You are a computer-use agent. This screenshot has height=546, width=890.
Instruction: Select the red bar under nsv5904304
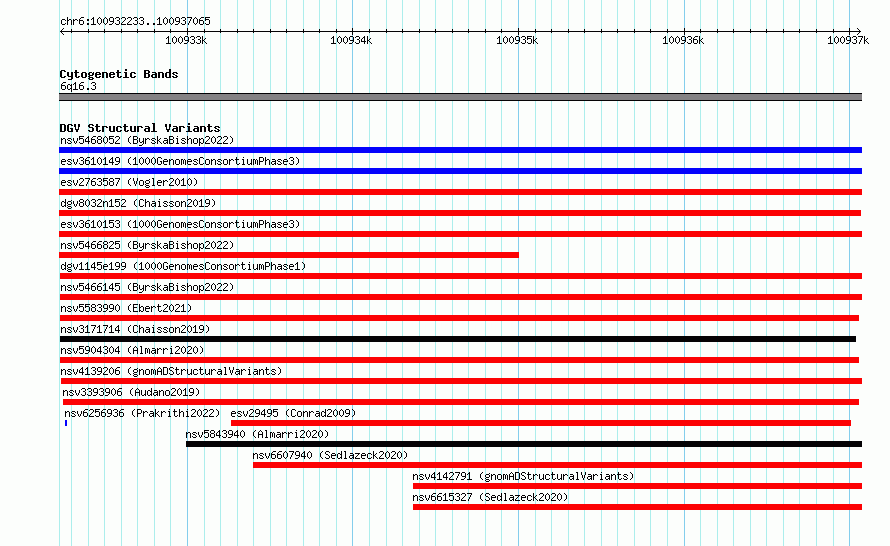click(x=459, y=360)
